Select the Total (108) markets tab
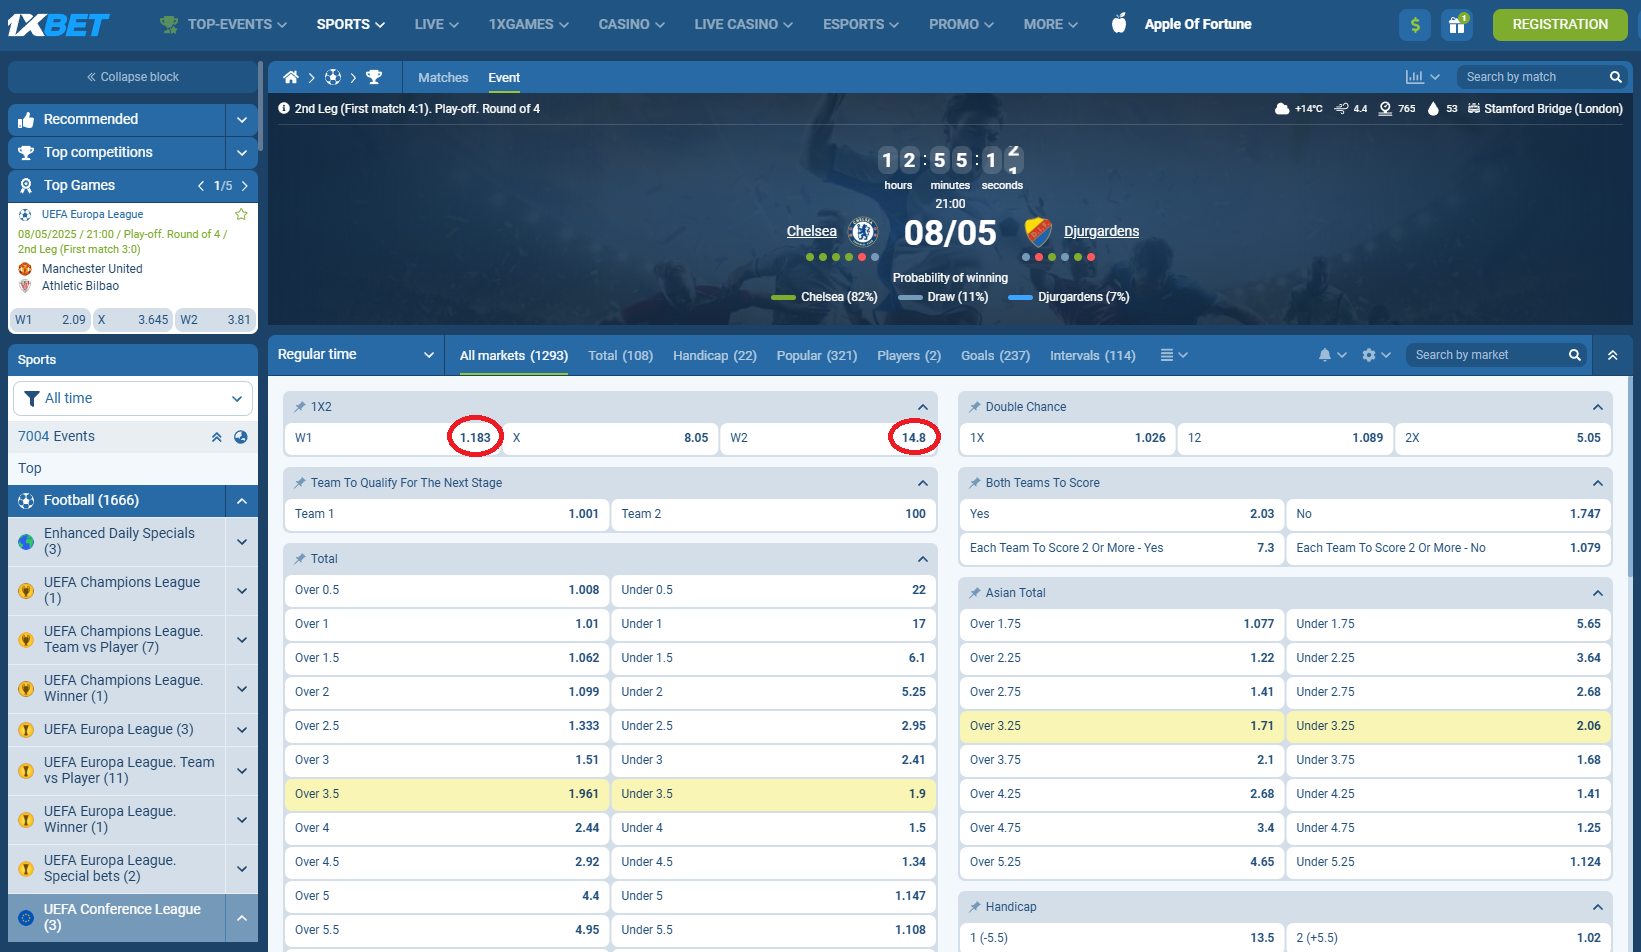This screenshot has width=1641, height=952. click(620, 355)
